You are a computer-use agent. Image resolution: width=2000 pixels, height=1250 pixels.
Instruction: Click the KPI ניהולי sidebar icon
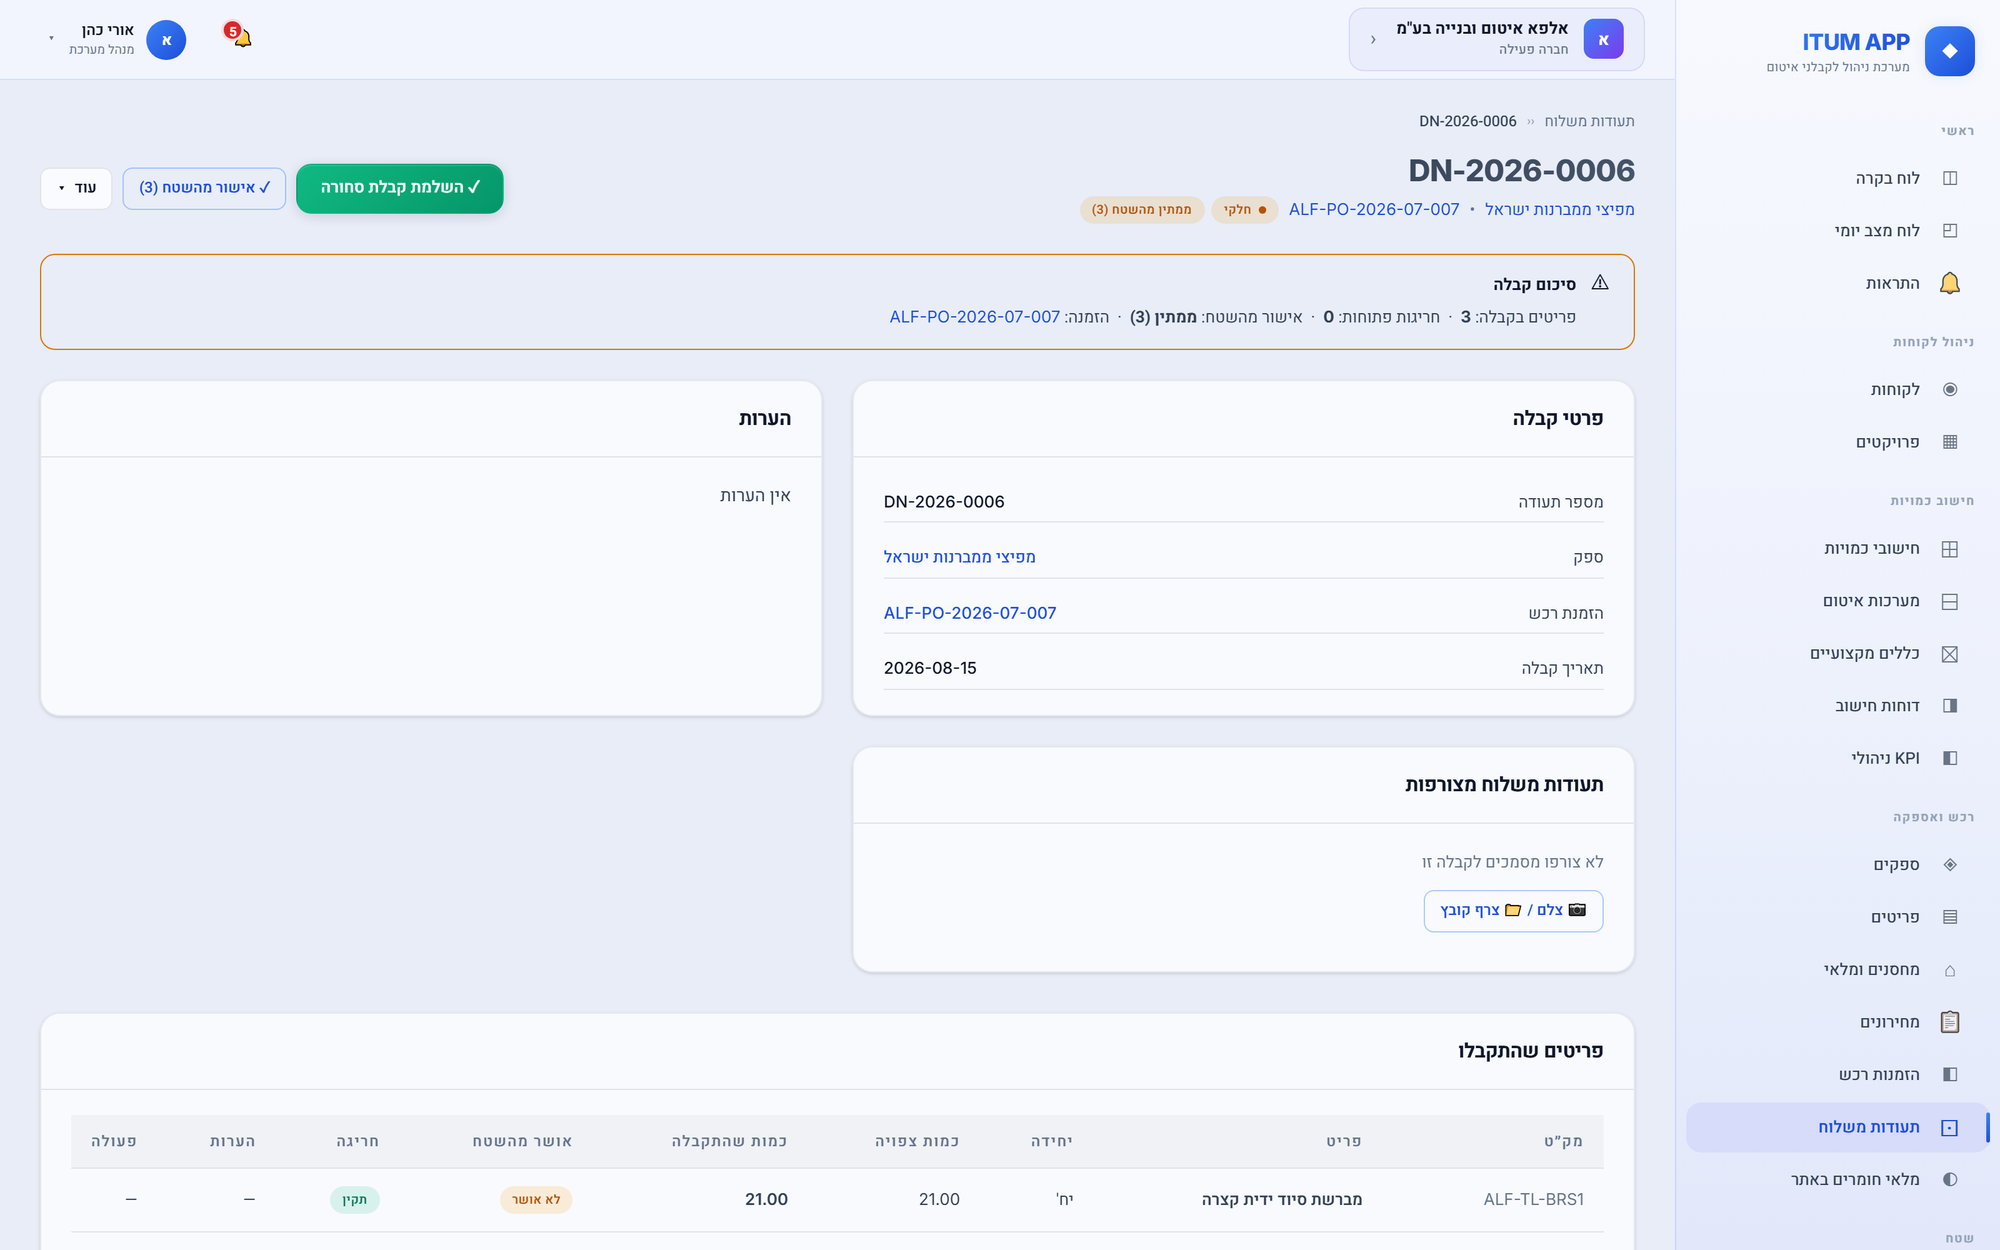(x=1949, y=758)
